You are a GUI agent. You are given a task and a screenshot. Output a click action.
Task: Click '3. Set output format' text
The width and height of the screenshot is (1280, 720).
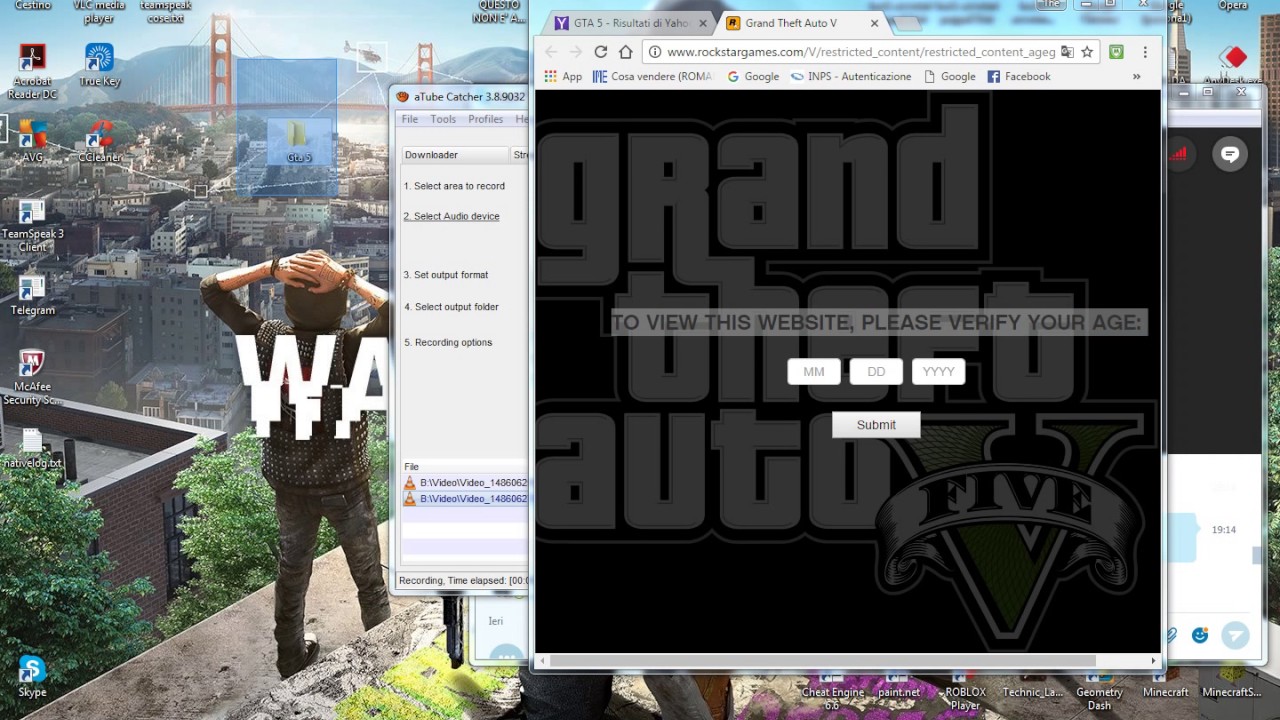446,275
